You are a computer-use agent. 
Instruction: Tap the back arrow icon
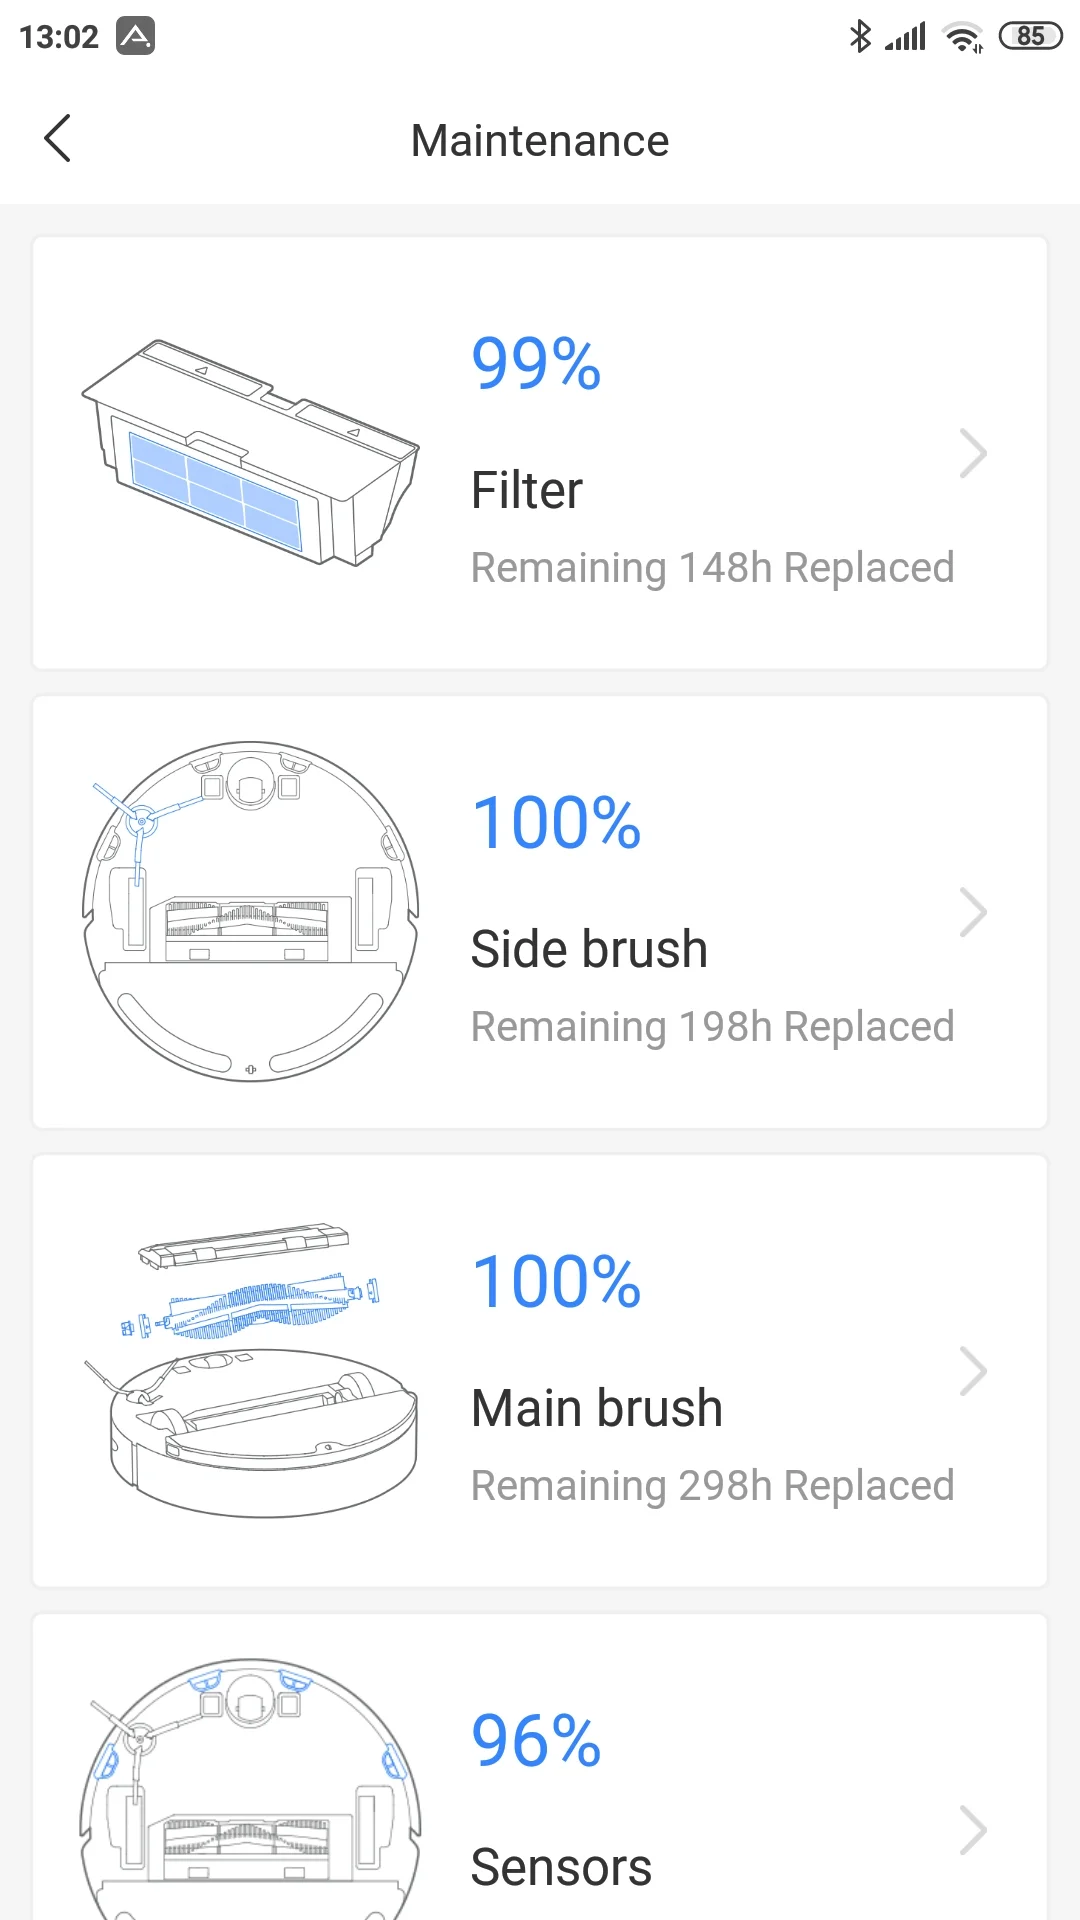click(x=58, y=138)
